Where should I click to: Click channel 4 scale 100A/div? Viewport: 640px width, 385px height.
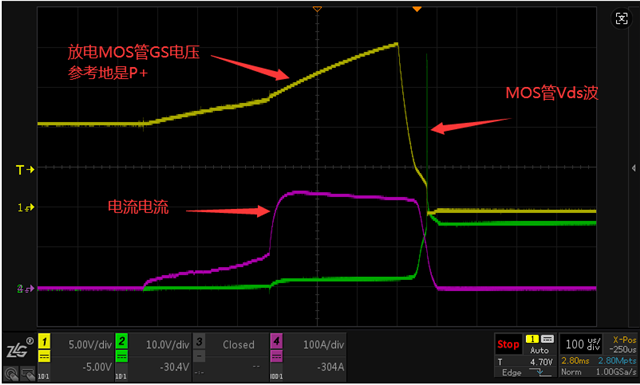pos(324,345)
